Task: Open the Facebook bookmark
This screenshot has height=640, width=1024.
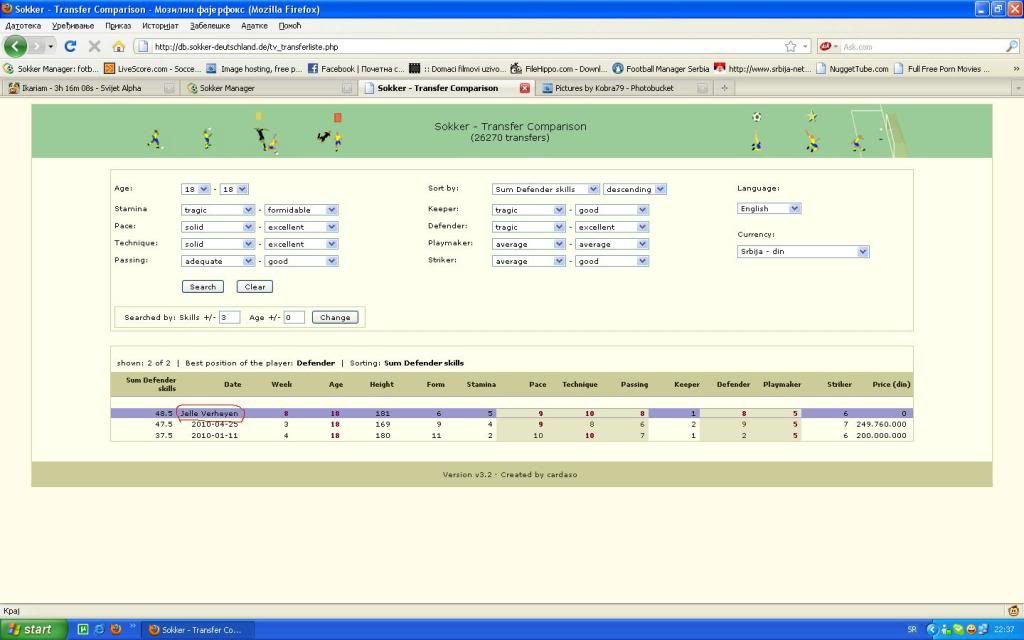Action: (356, 69)
